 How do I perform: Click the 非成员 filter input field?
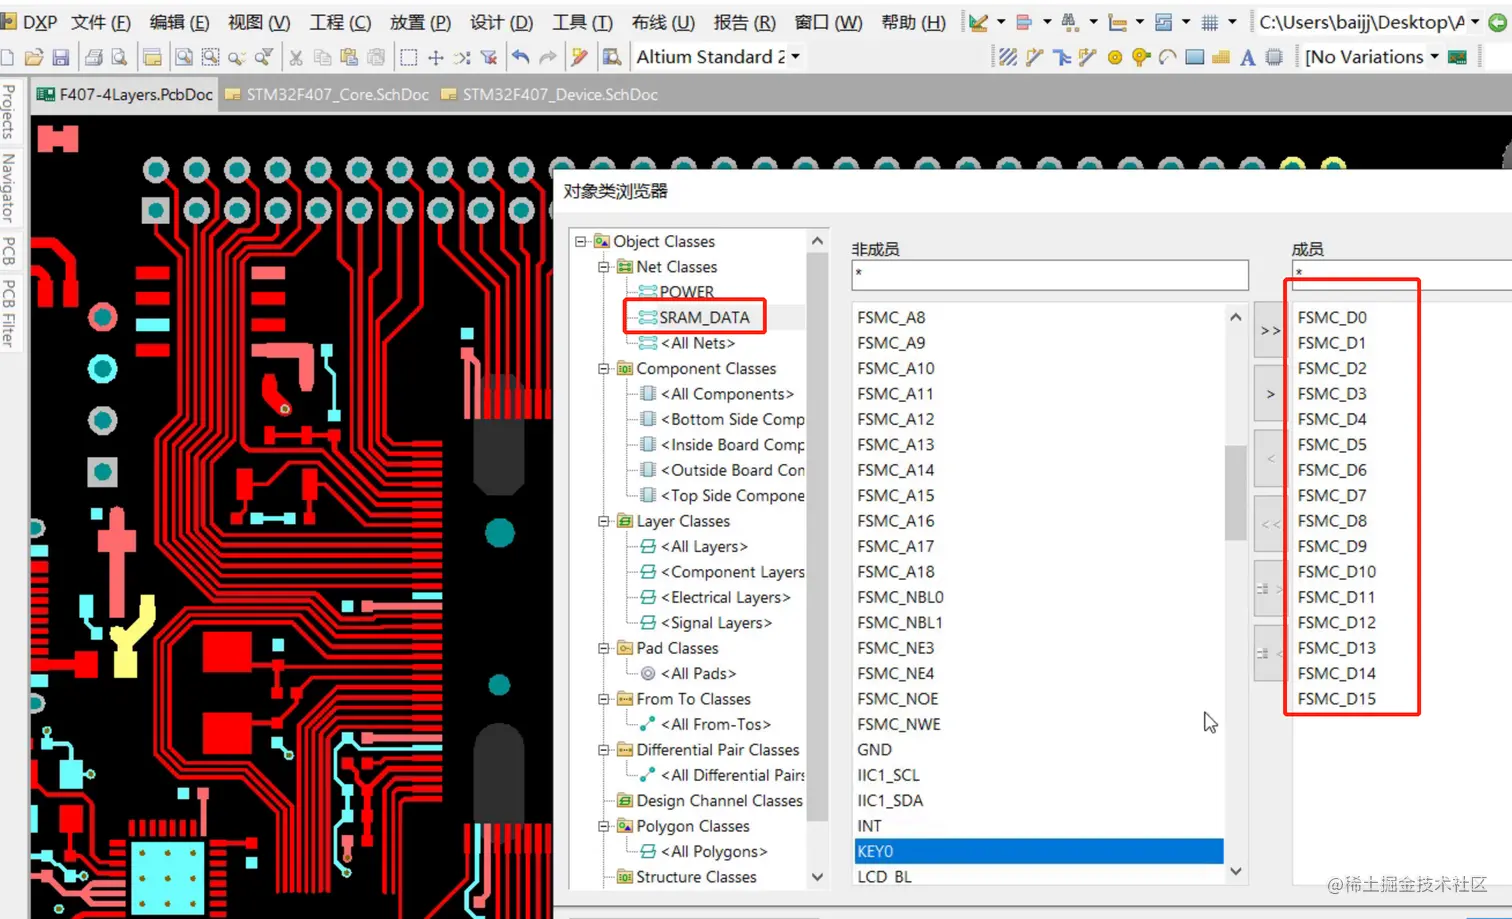pos(1050,274)
